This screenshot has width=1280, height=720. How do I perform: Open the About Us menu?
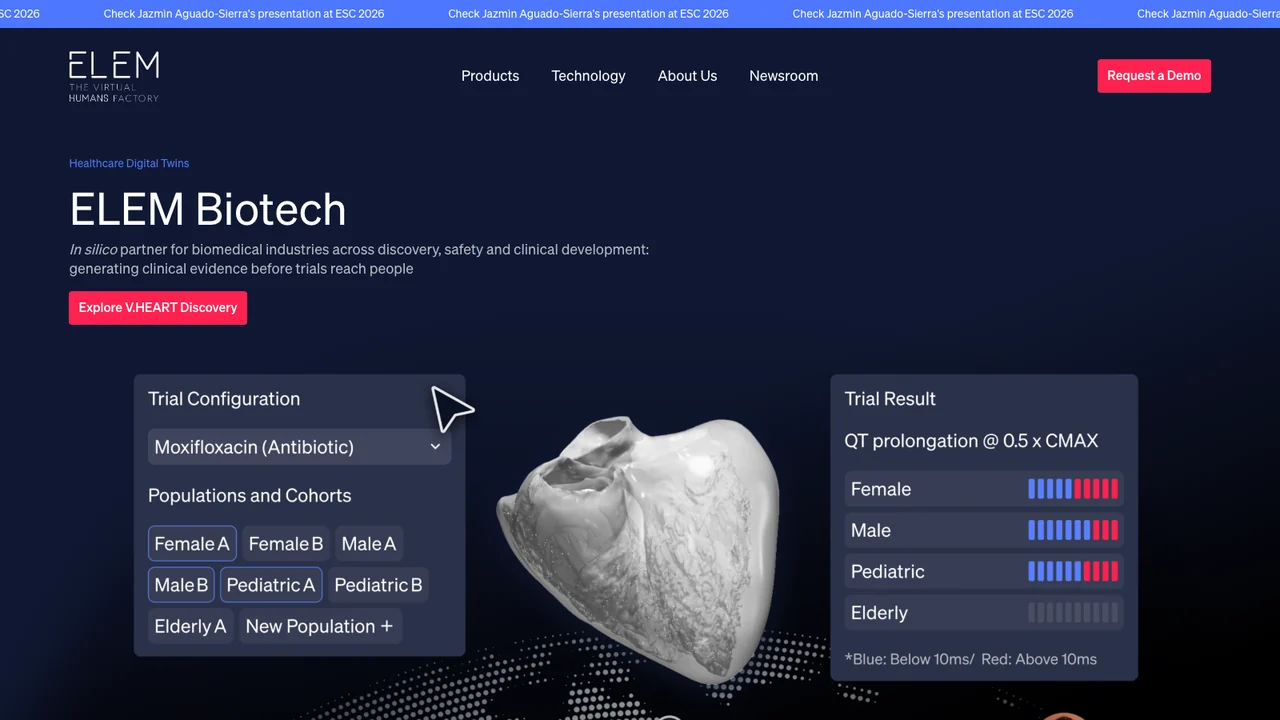(687, 76)
